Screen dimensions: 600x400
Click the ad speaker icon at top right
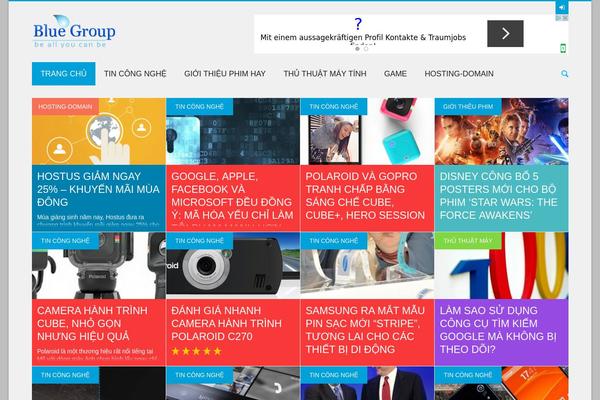pos(562,7)
